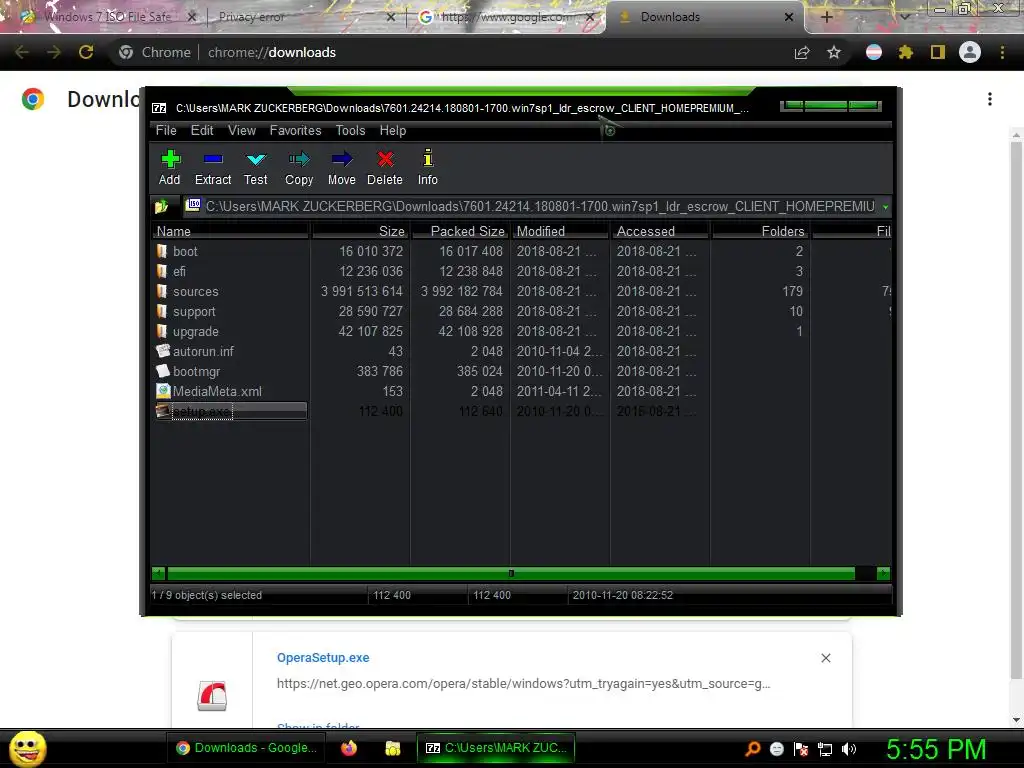Select the Copy toolbar icon
The image size is (1024, 768).
(299, 159)
